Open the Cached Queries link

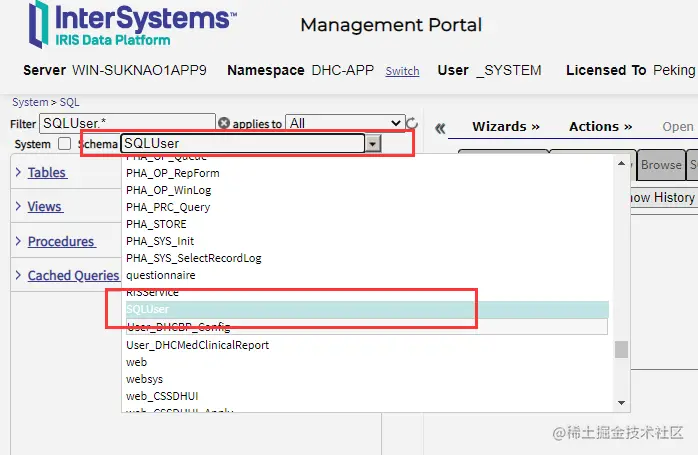73,276
